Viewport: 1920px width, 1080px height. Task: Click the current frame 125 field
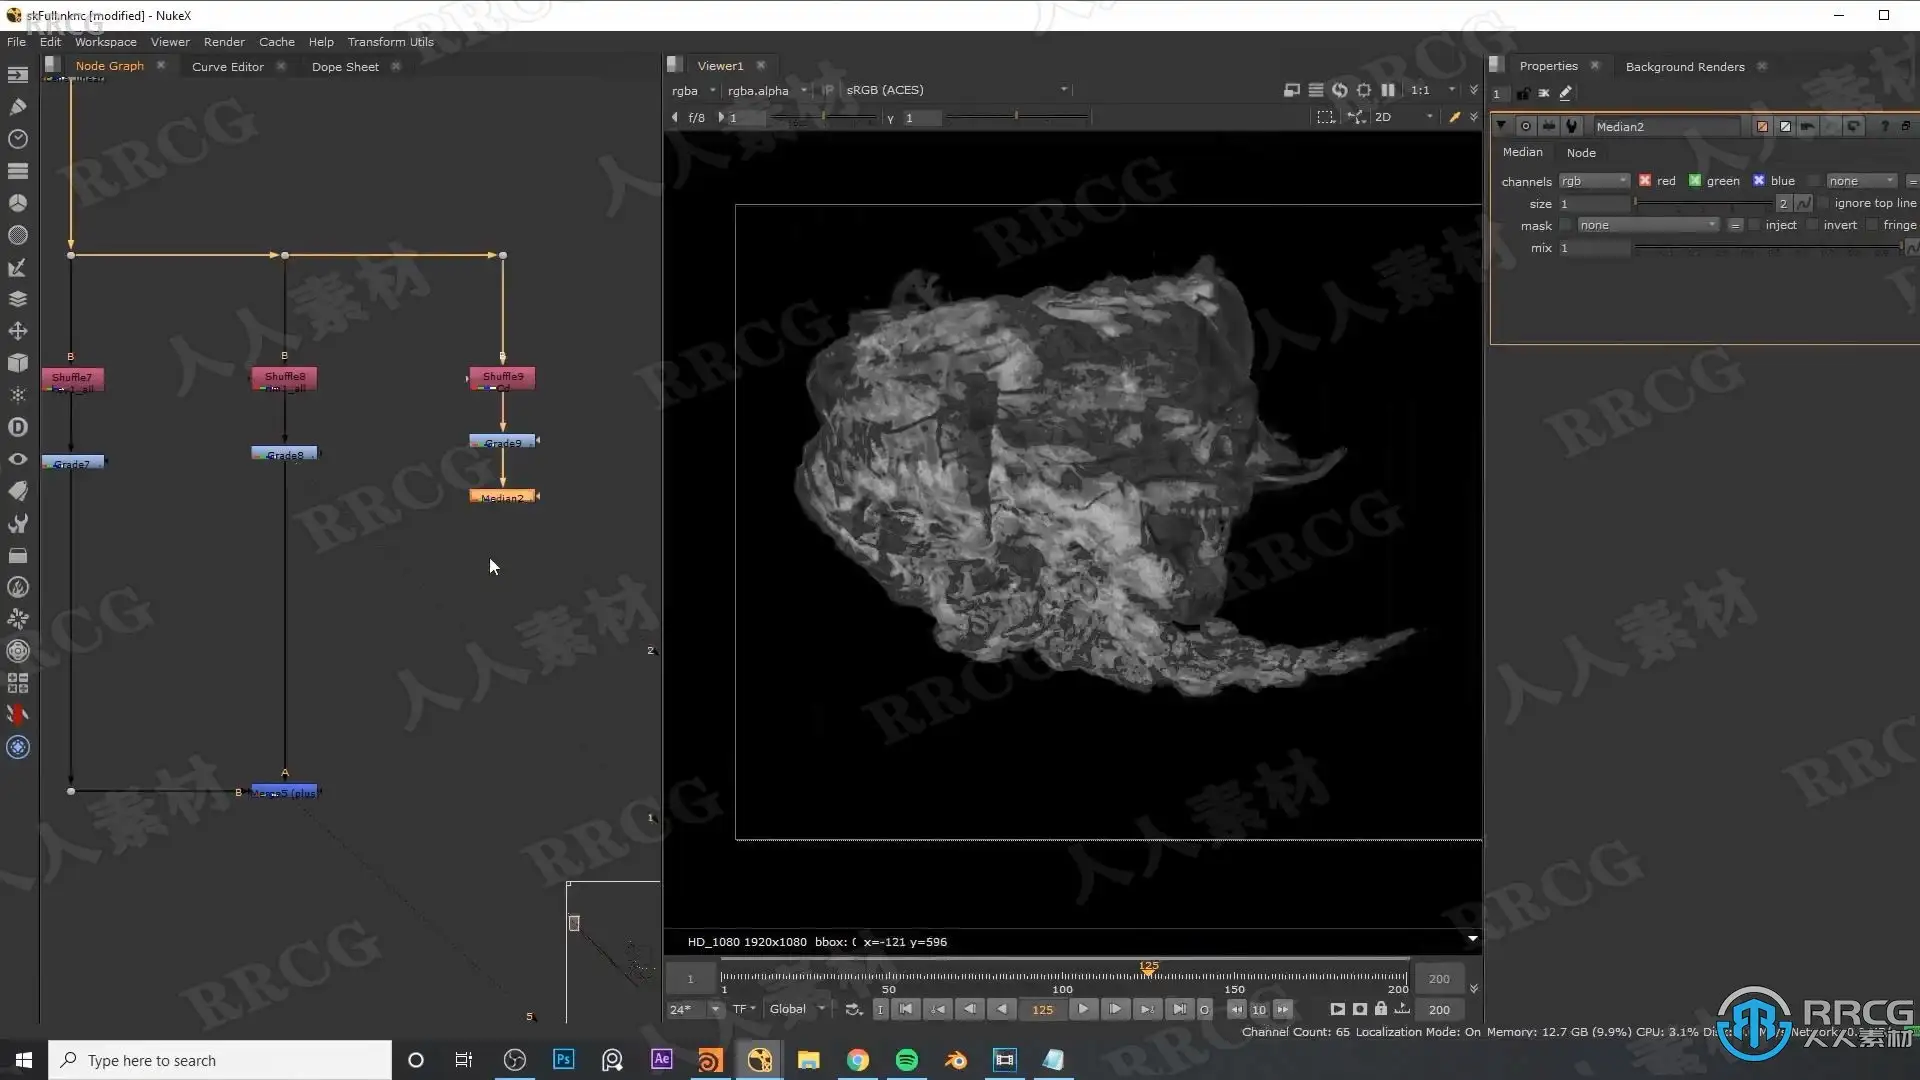tap(1042, 1009)
